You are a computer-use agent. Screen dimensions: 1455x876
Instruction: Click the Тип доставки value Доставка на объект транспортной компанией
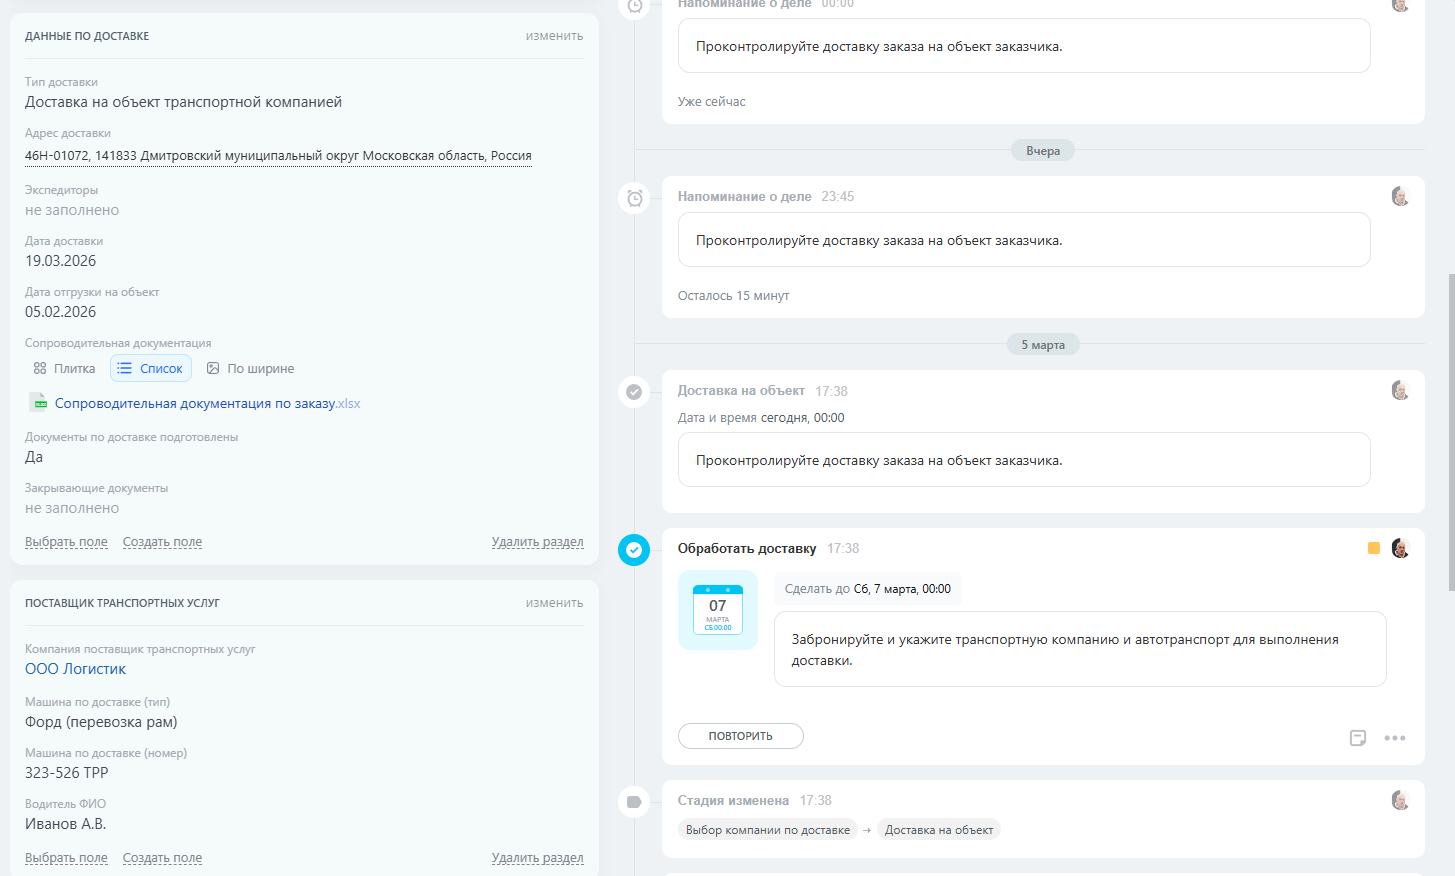pyautogui.click(x=183, y=102)
